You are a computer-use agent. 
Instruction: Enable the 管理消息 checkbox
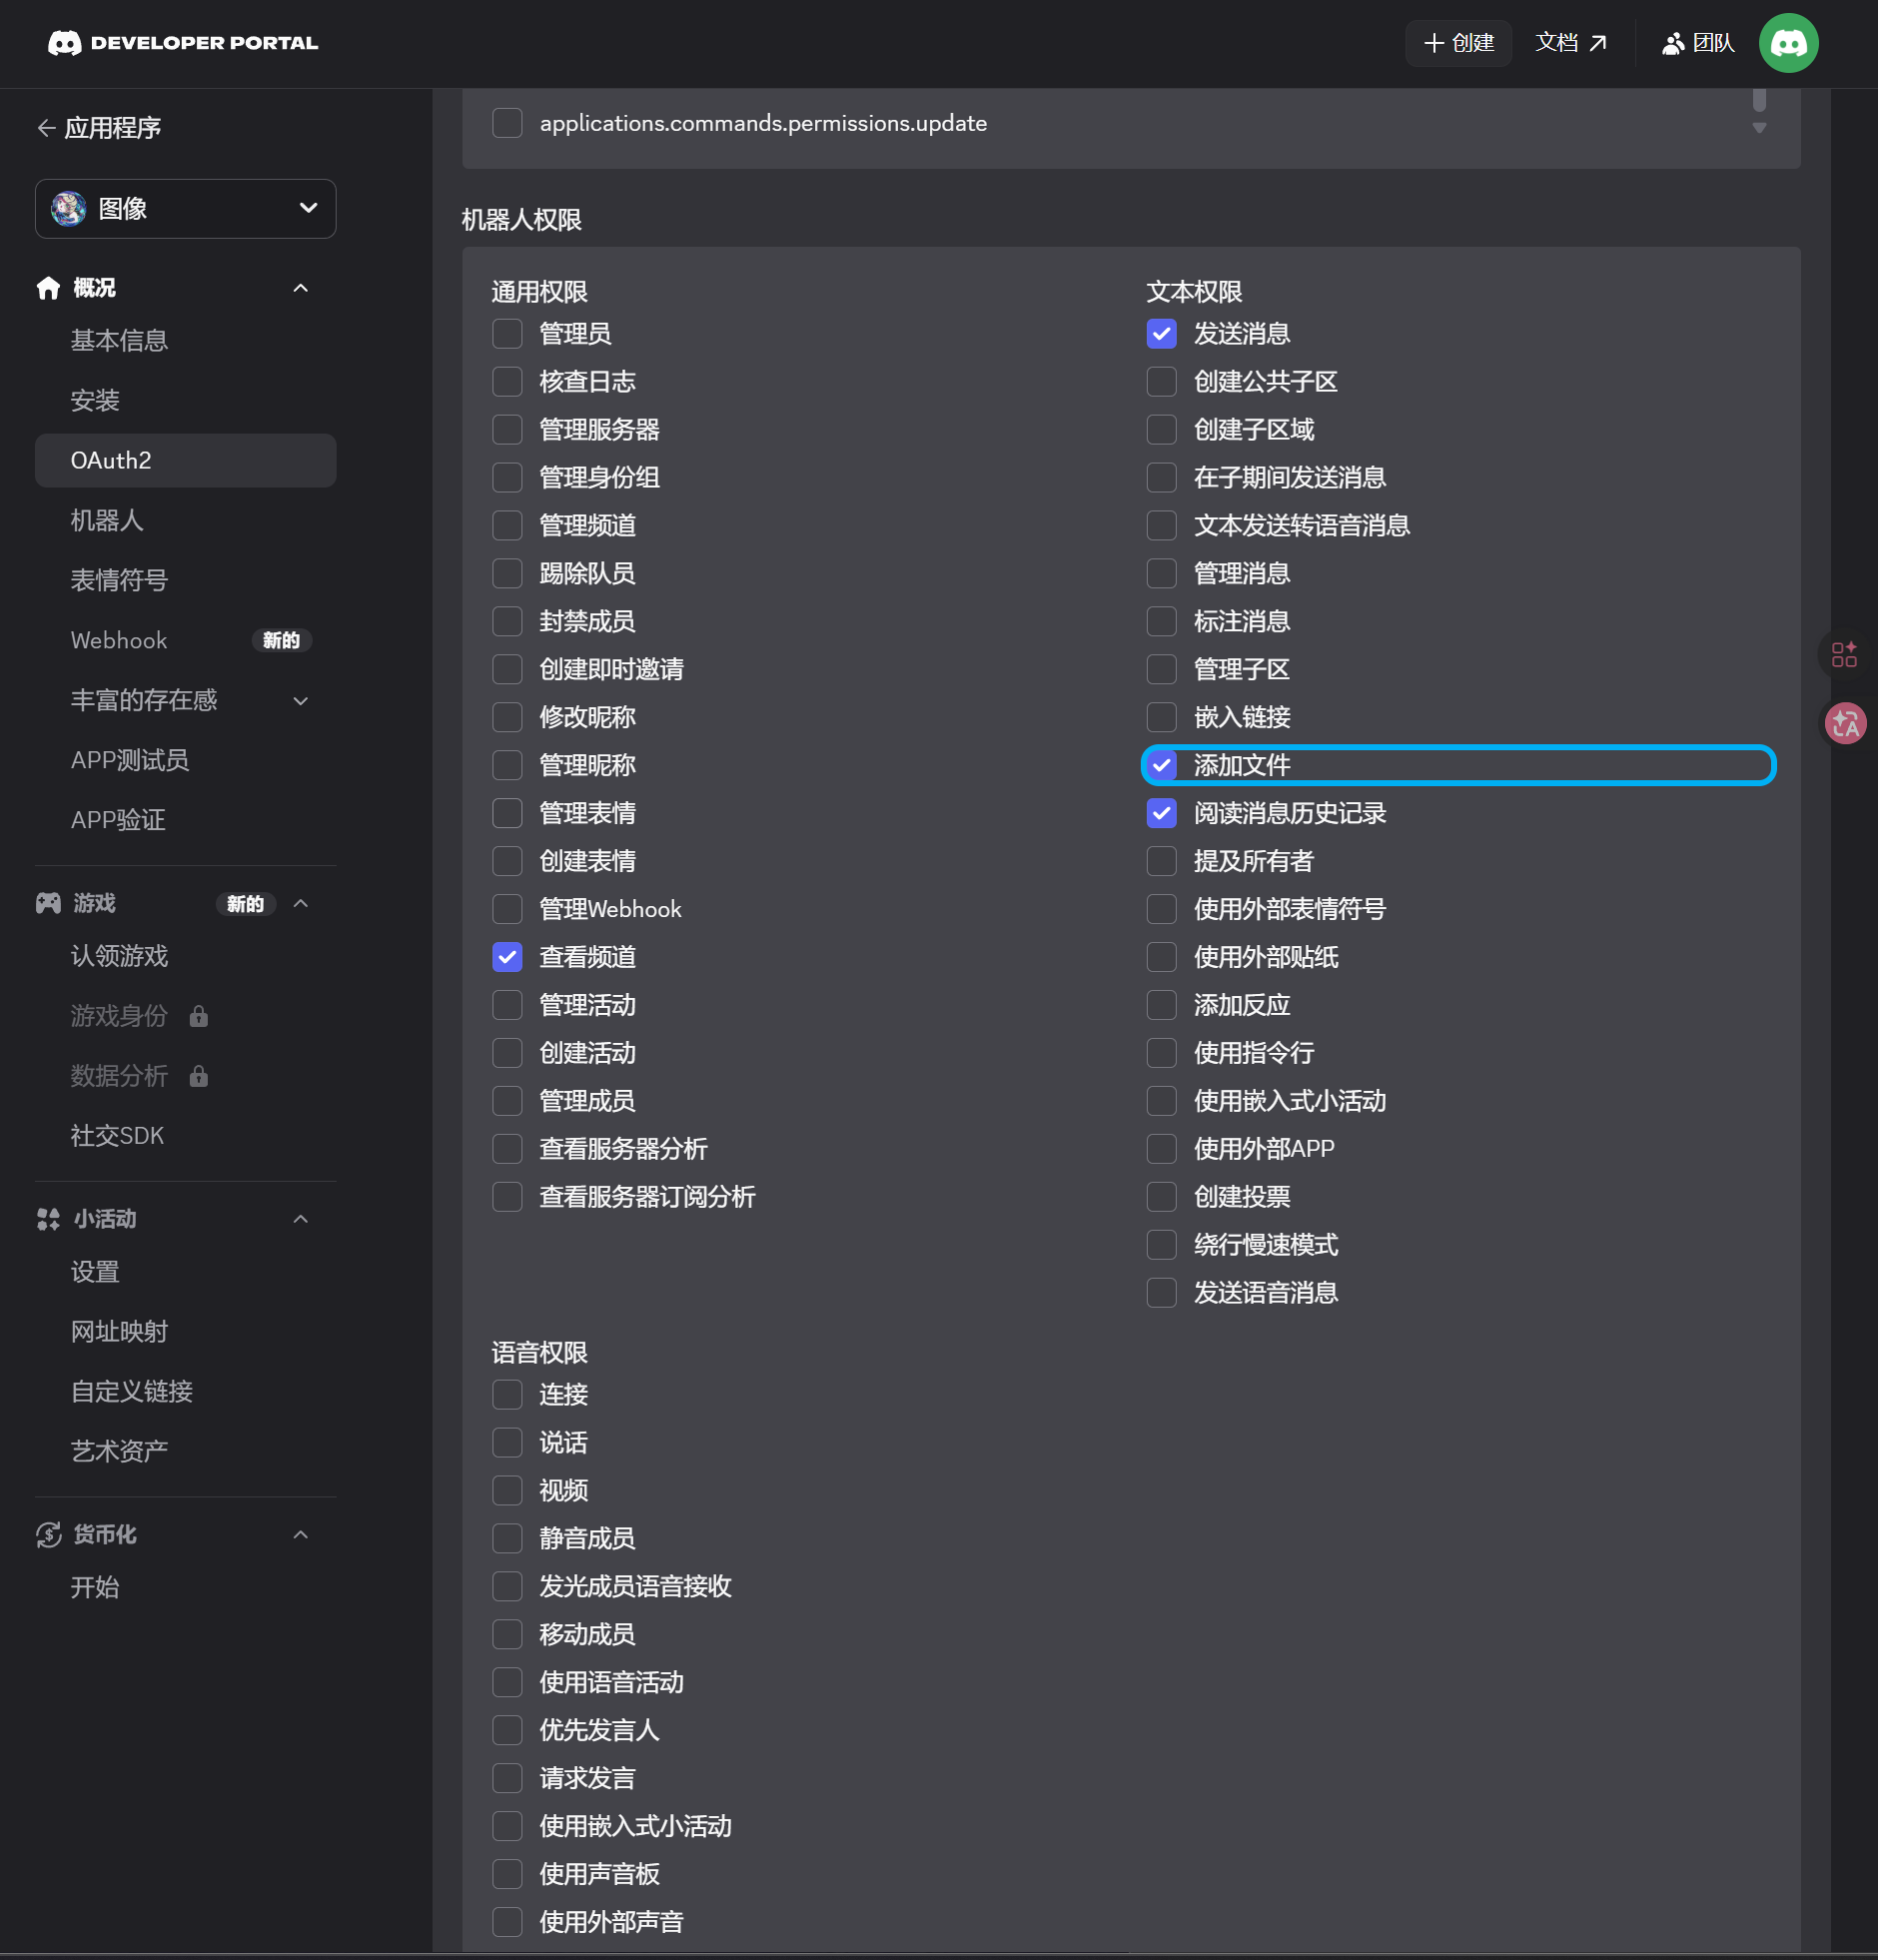1161,574
